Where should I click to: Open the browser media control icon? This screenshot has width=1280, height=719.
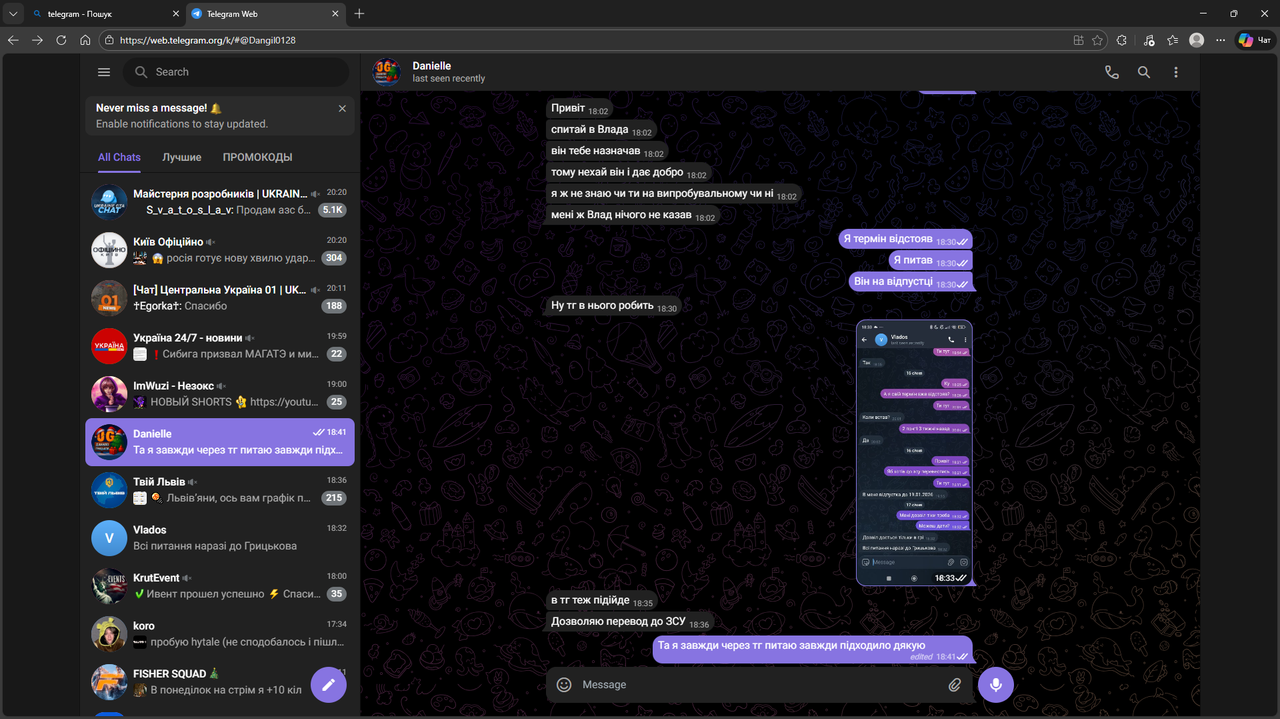[1147, 40]
